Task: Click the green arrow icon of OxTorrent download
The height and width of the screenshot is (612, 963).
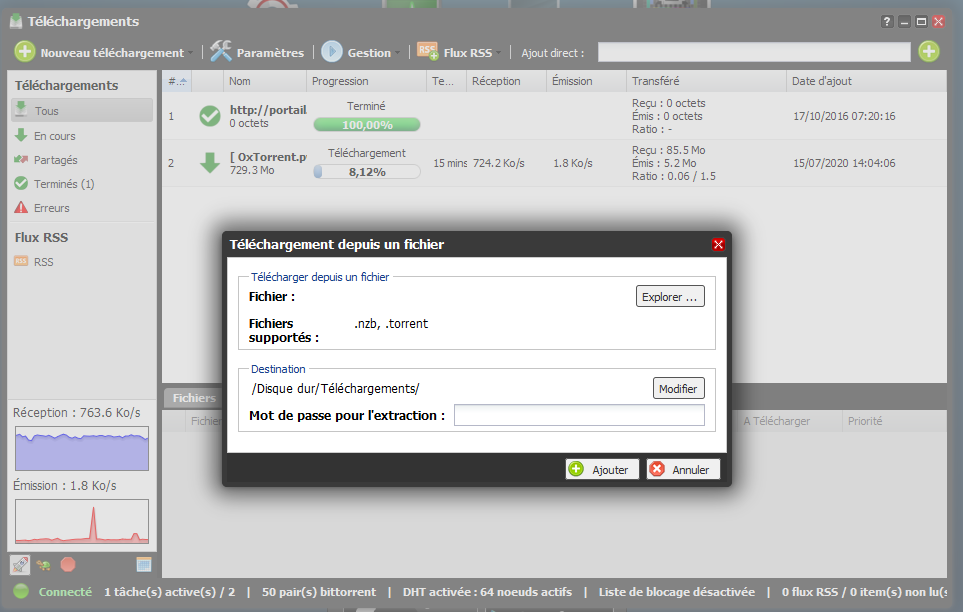Action: 209,163
